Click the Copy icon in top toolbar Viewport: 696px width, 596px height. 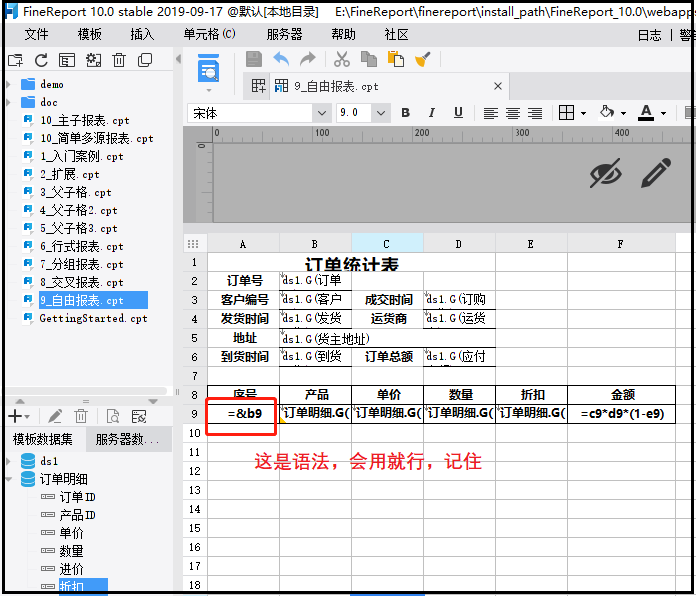tap(368, 59)
